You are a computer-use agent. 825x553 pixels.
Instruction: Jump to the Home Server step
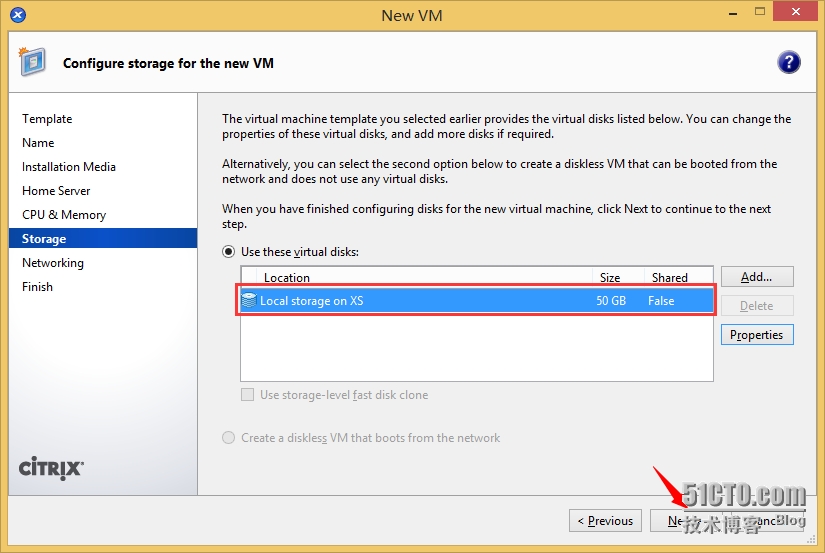[x=56, y=191]
